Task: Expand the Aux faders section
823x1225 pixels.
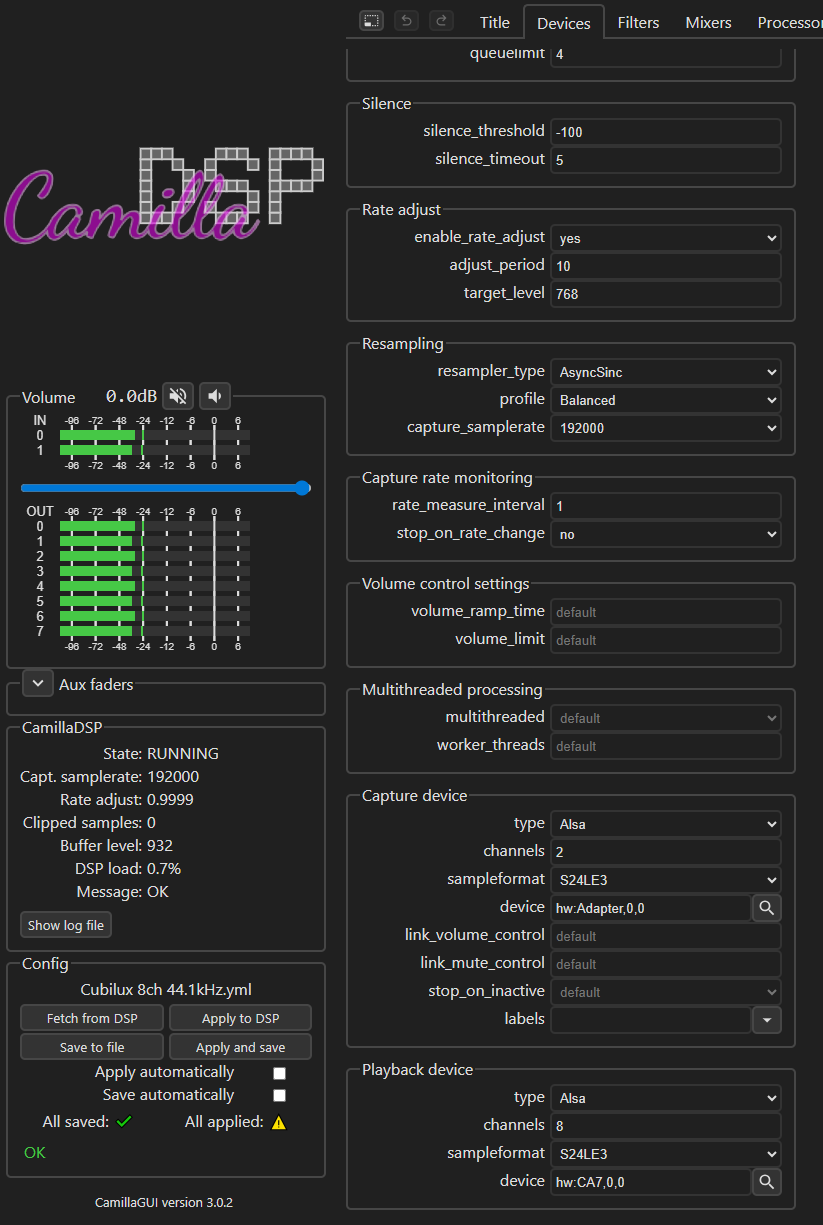Action: (x=38, y=684)
